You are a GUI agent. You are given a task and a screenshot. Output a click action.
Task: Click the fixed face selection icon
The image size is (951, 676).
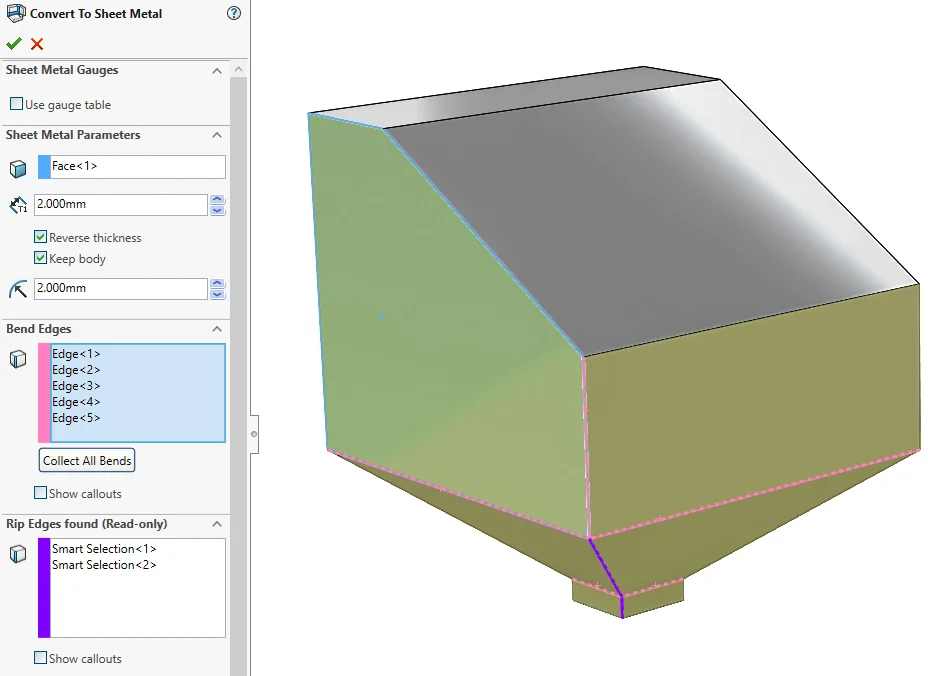click(18, 168)
